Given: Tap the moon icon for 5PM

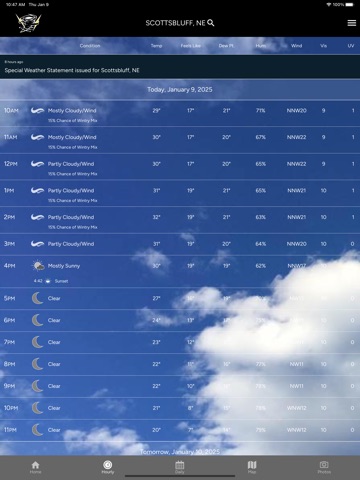Looking at the screenshot, I should click(x=37, y=298).
